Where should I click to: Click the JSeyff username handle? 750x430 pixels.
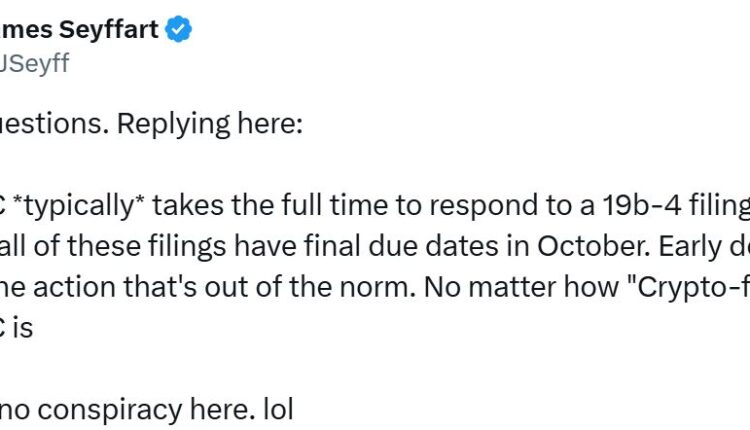pos(35,63)
